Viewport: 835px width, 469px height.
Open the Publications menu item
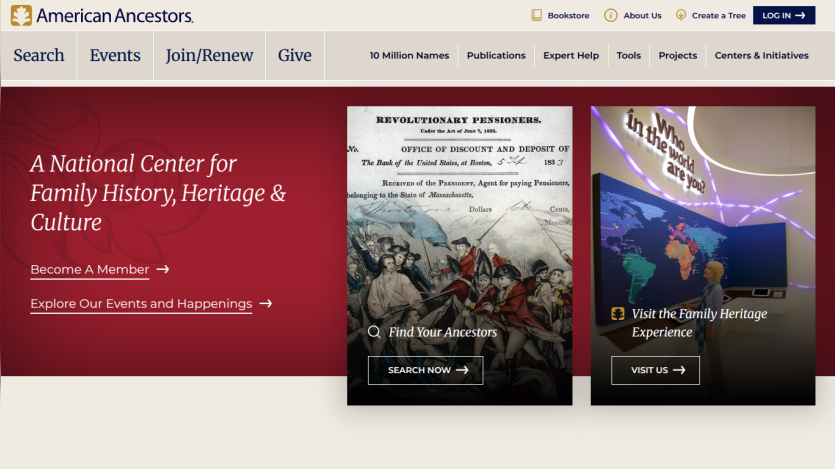496,55
